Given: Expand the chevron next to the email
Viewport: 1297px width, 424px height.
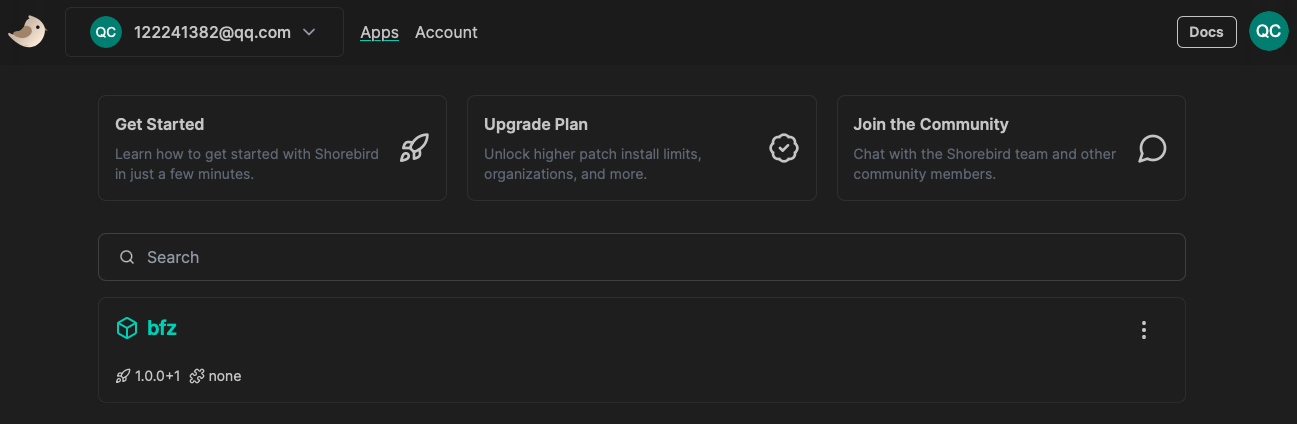Looking at the screenshot, I should 309,32.
